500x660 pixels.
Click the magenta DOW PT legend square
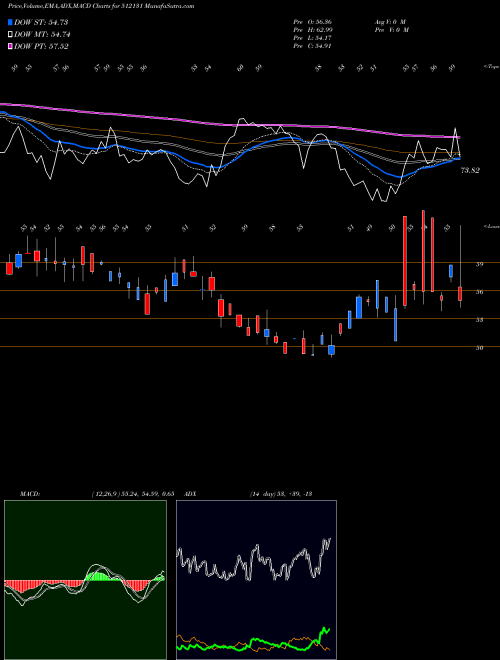tap(11, 47)
